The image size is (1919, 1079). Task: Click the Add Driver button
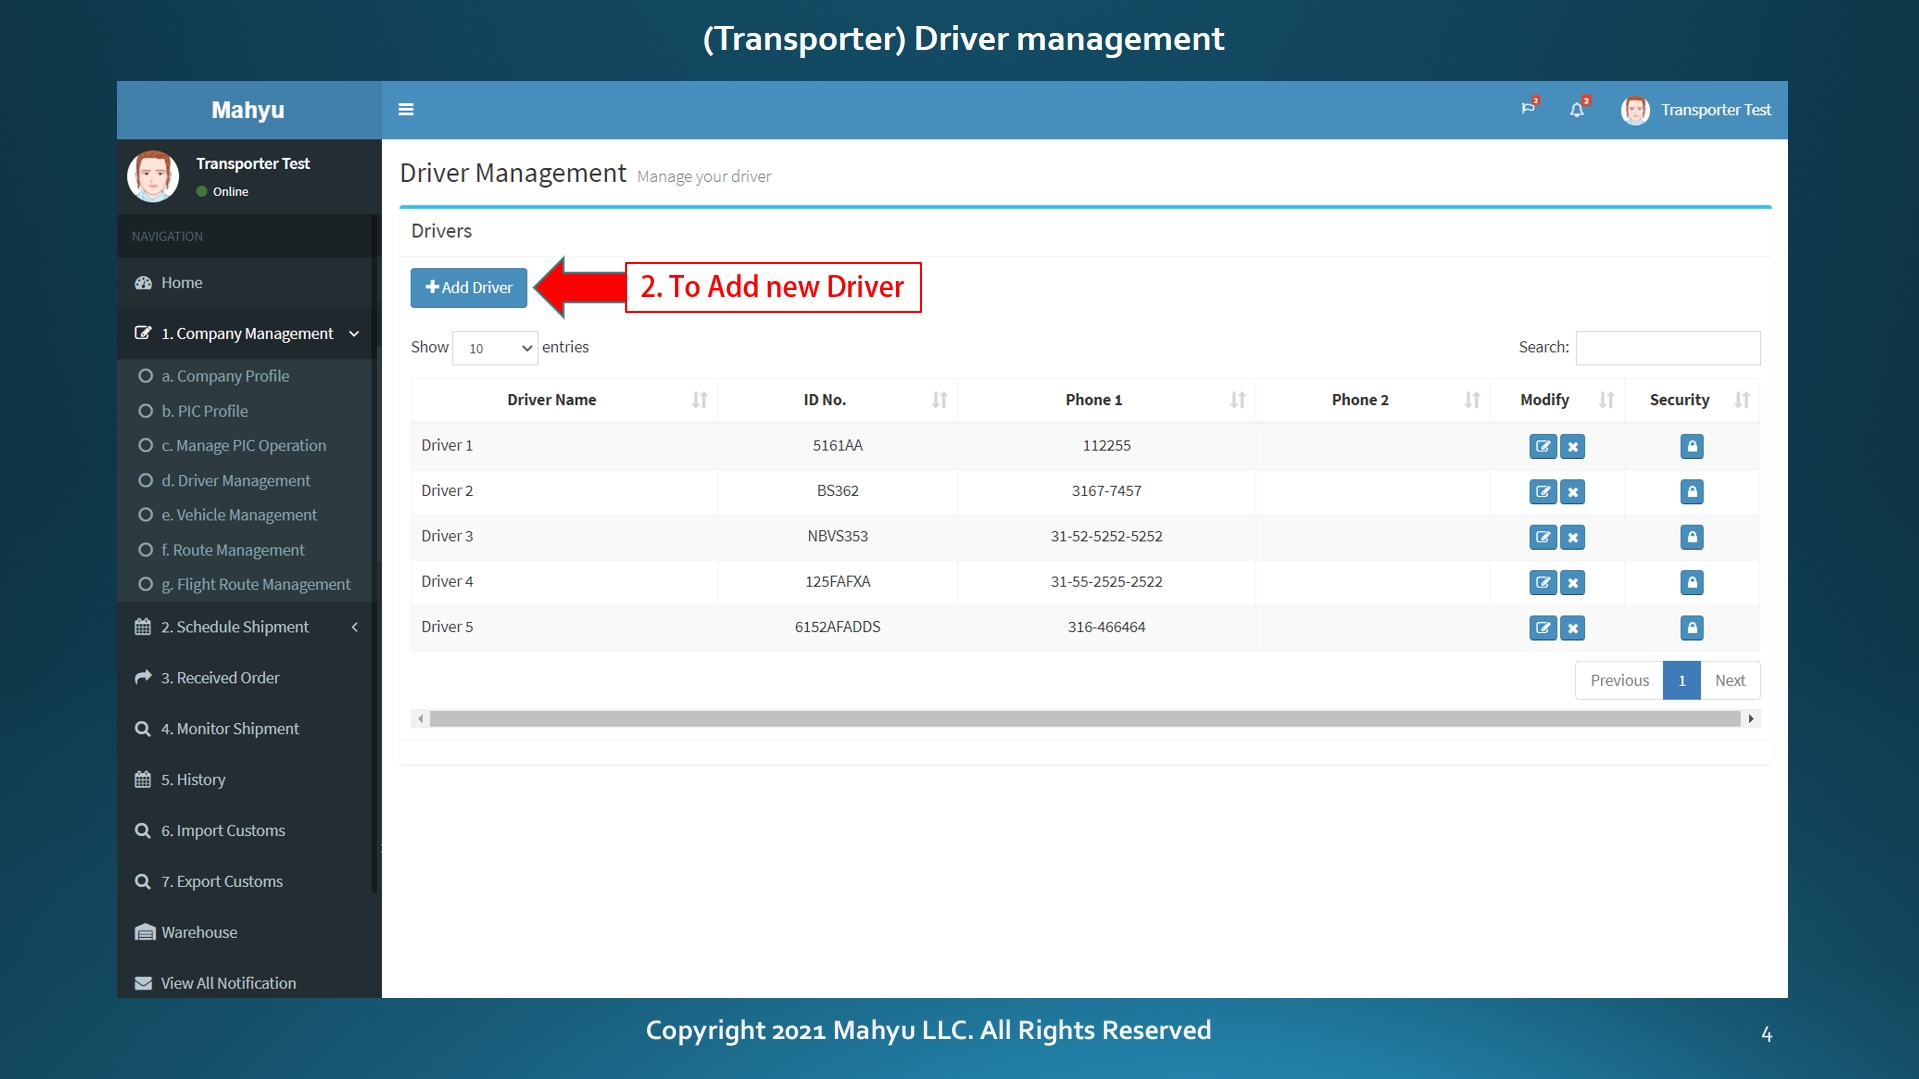point(468,288)
